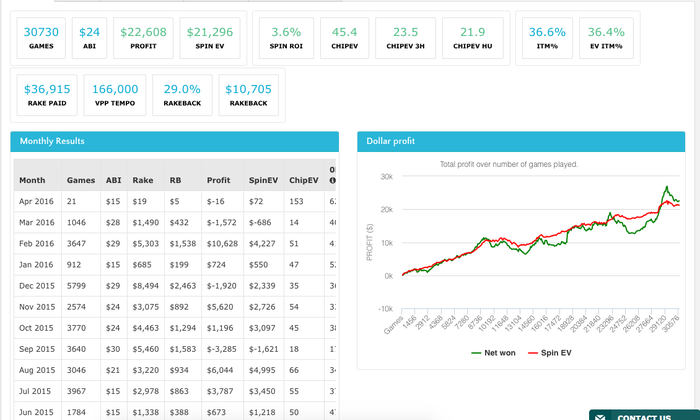Select the $21,296 Spin EV card
Image resolution: width=700 pixels, height=420 pixels.
(x=210, y=38)
